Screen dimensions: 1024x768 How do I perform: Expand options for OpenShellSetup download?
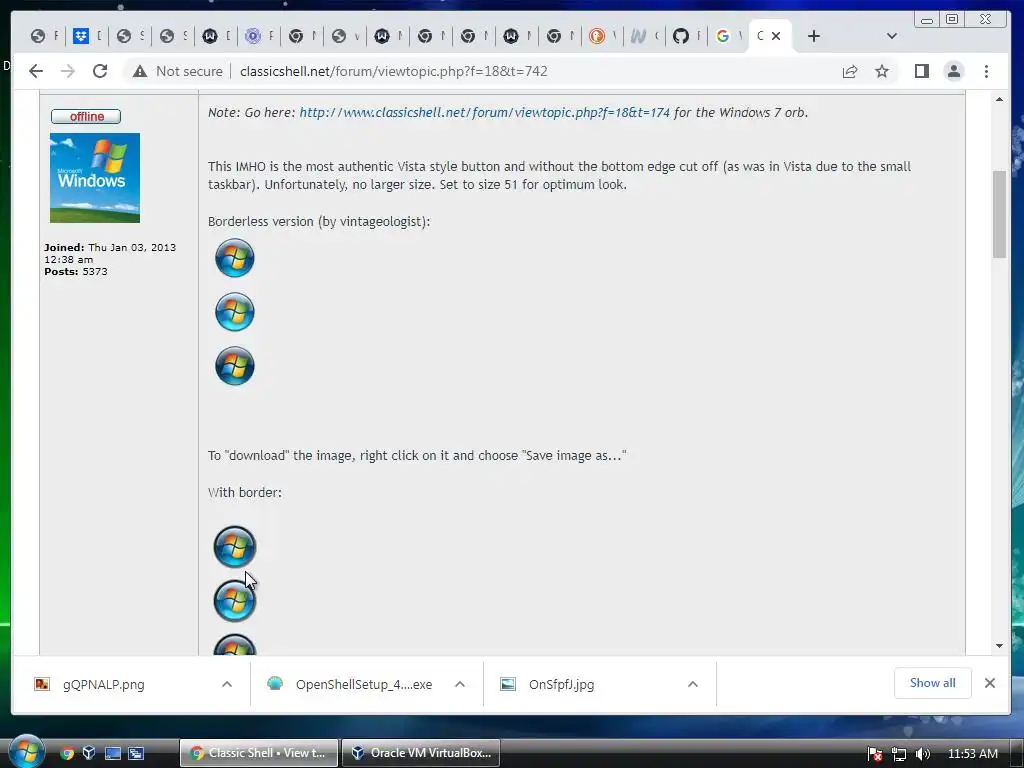point(460,684)
